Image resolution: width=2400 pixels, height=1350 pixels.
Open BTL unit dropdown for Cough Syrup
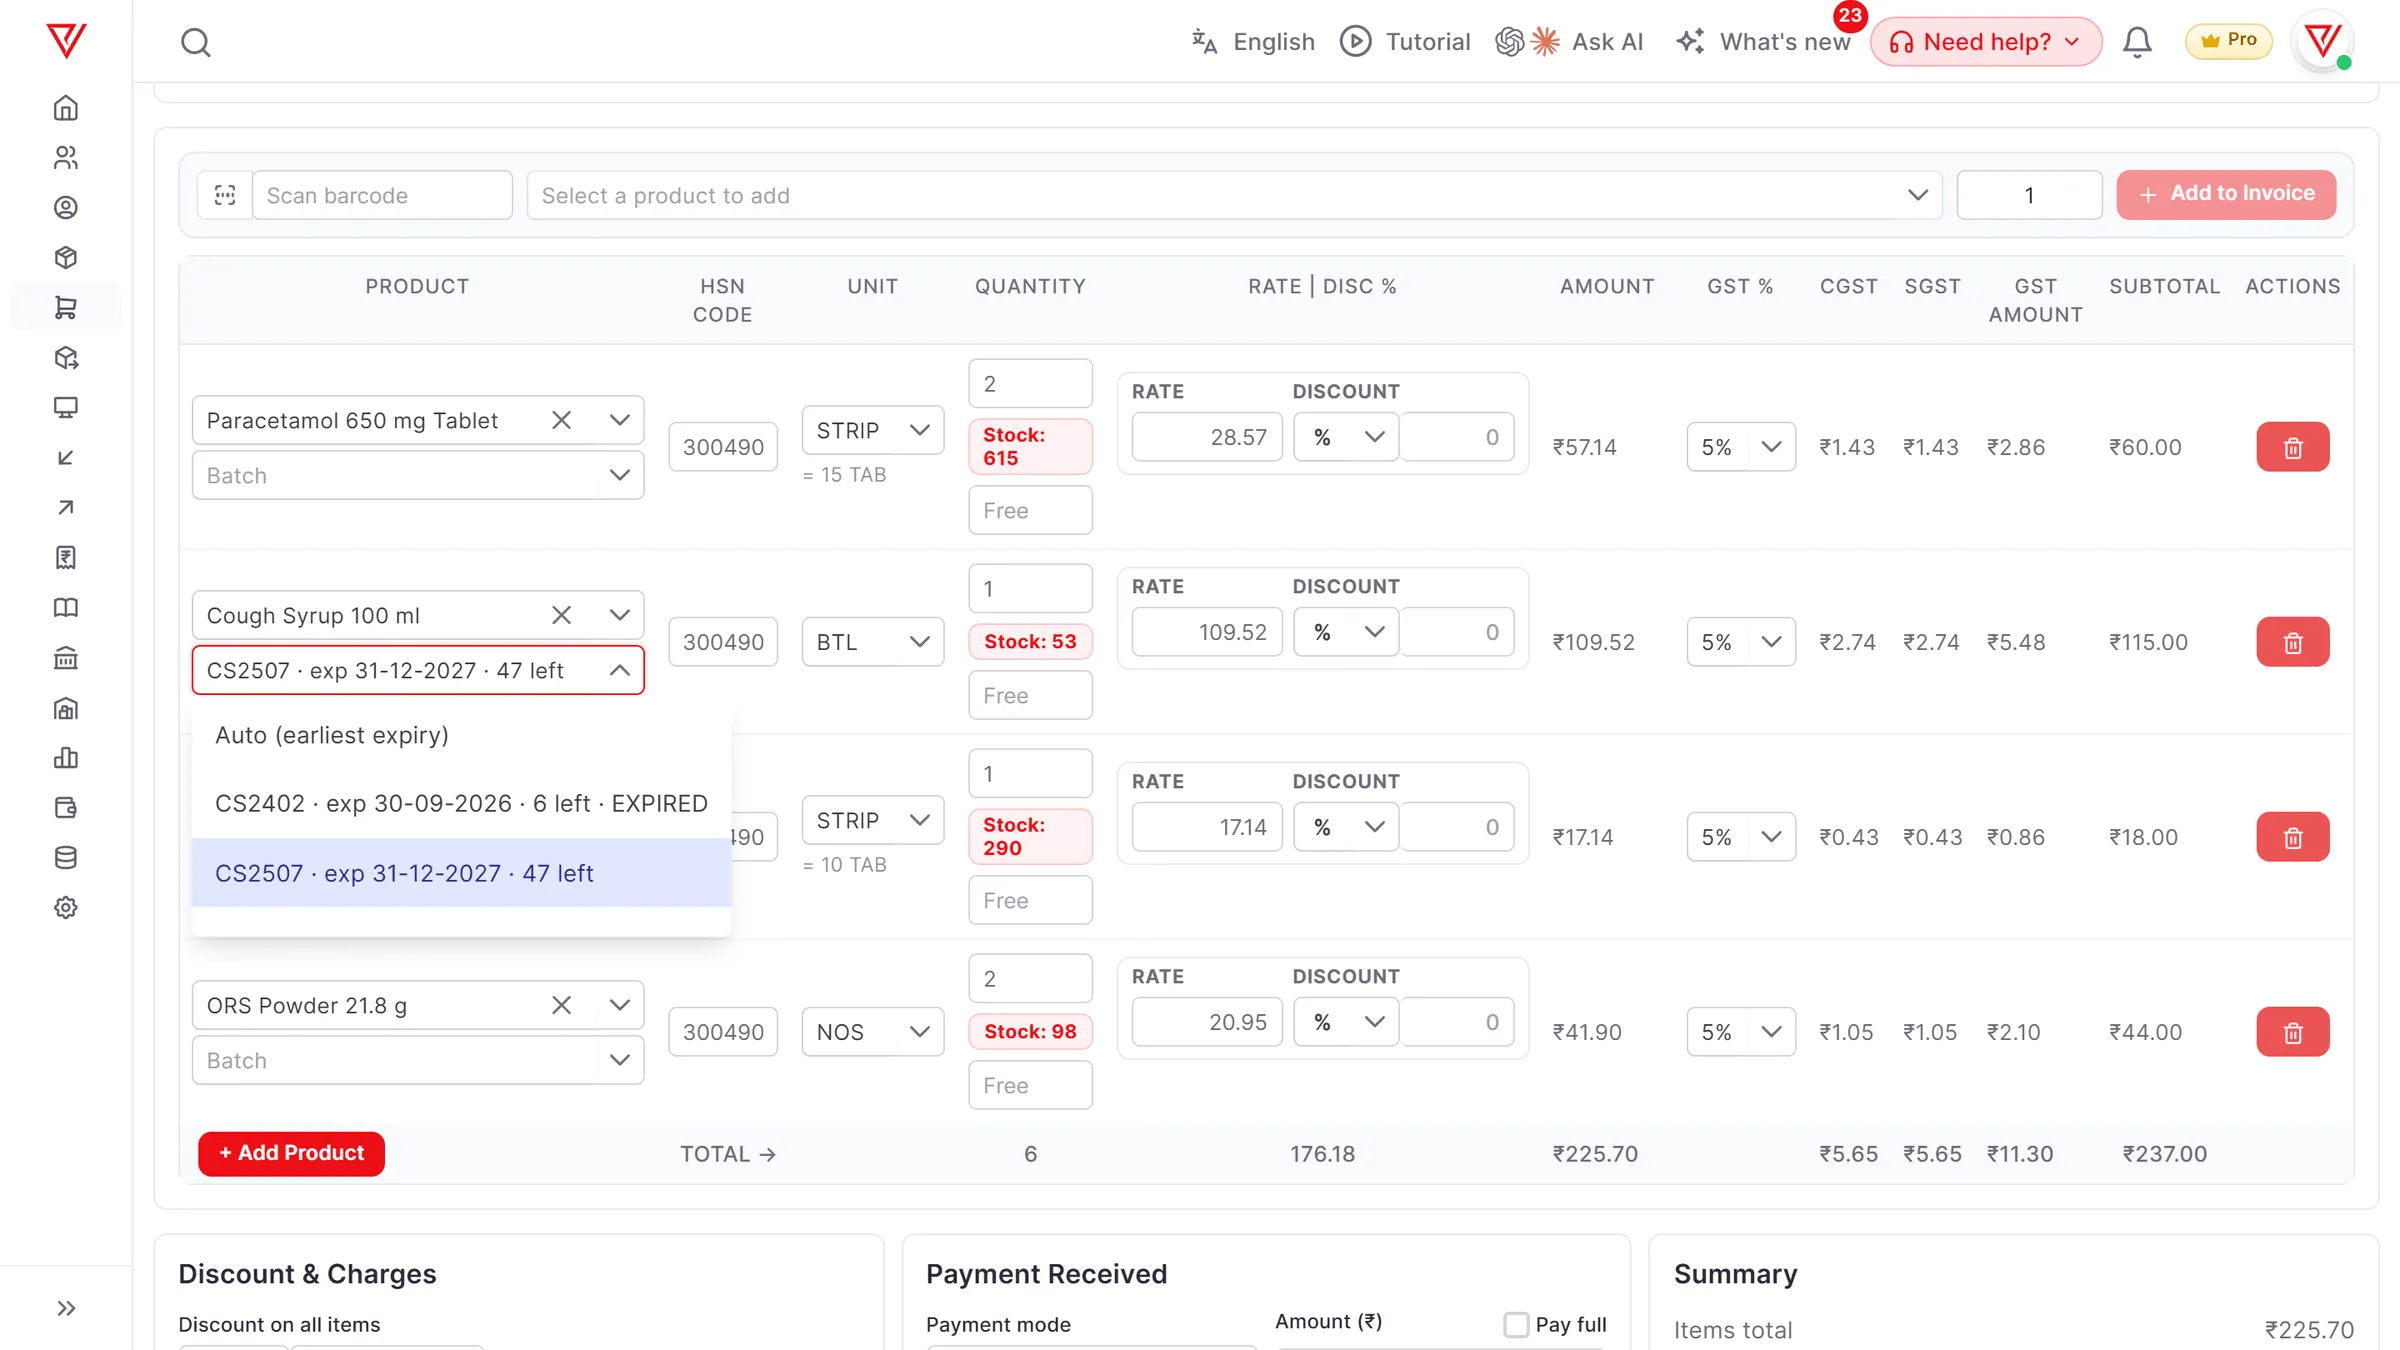(x=872, y=642)
